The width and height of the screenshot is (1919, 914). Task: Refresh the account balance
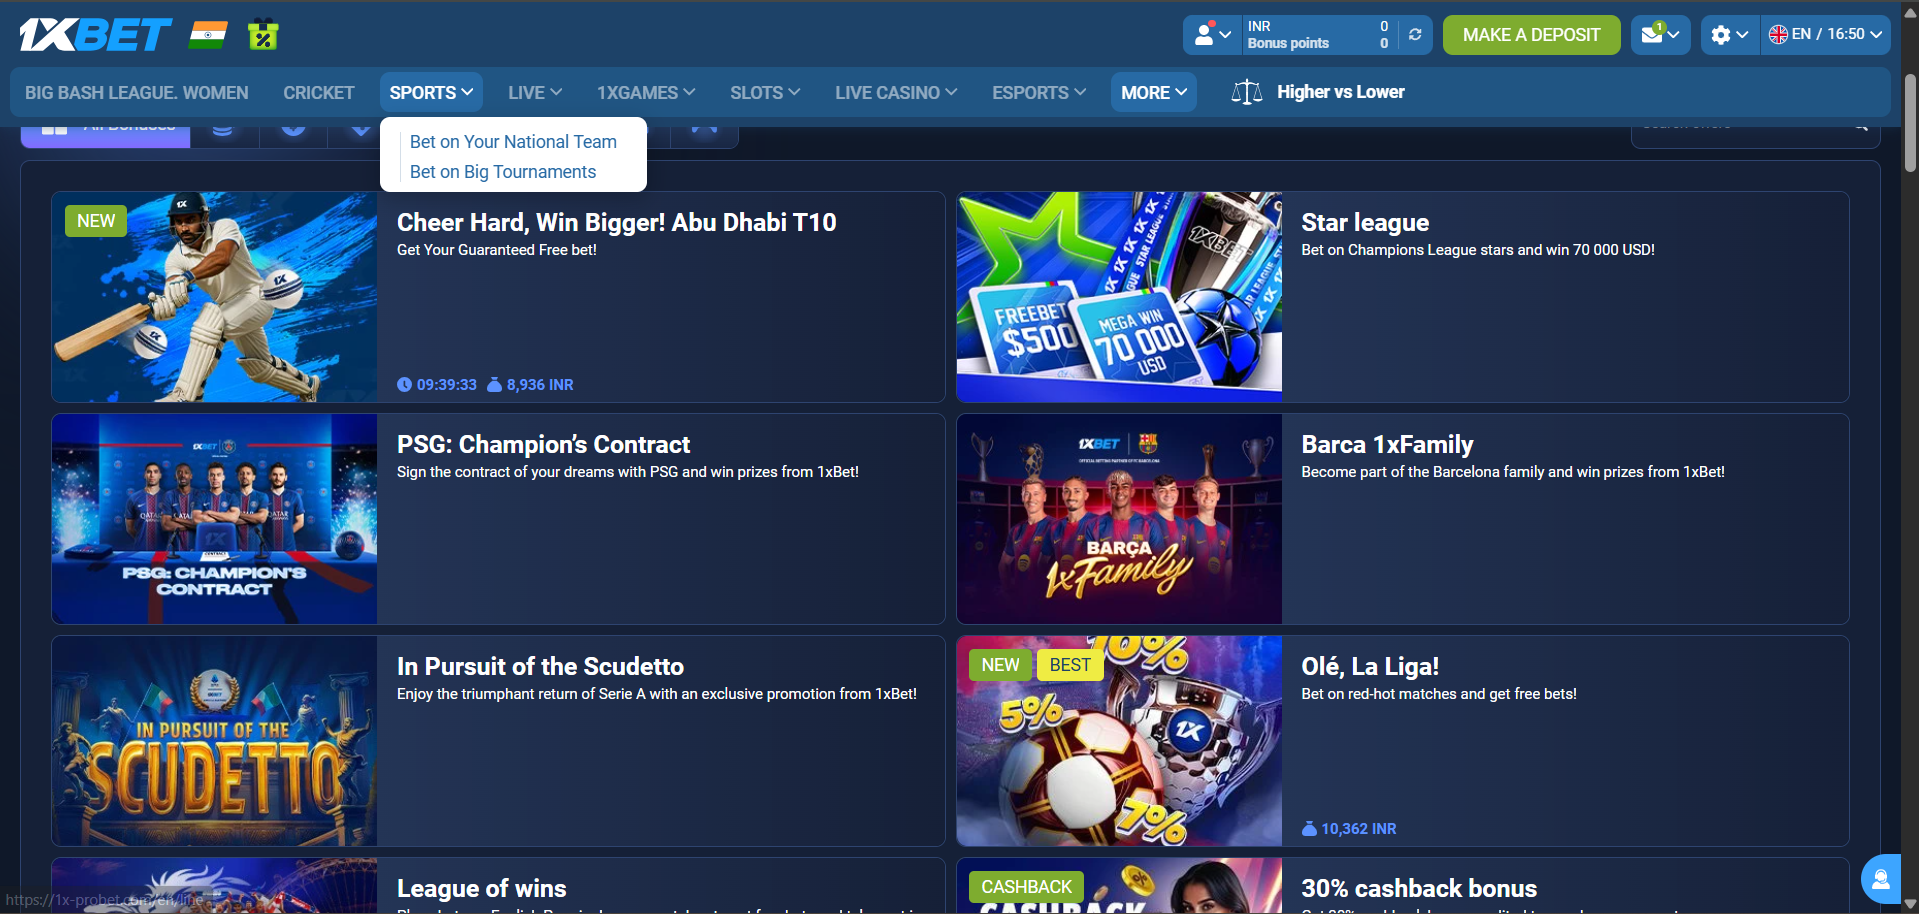(x=1414, y=34)
